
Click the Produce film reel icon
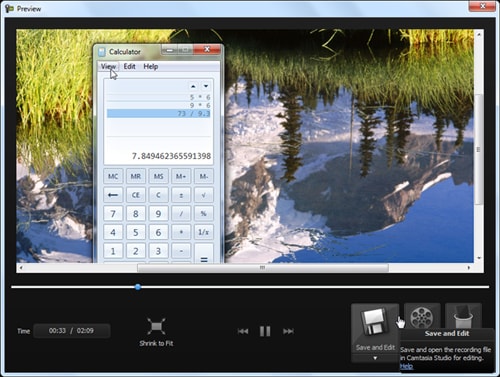click(422, 317)
